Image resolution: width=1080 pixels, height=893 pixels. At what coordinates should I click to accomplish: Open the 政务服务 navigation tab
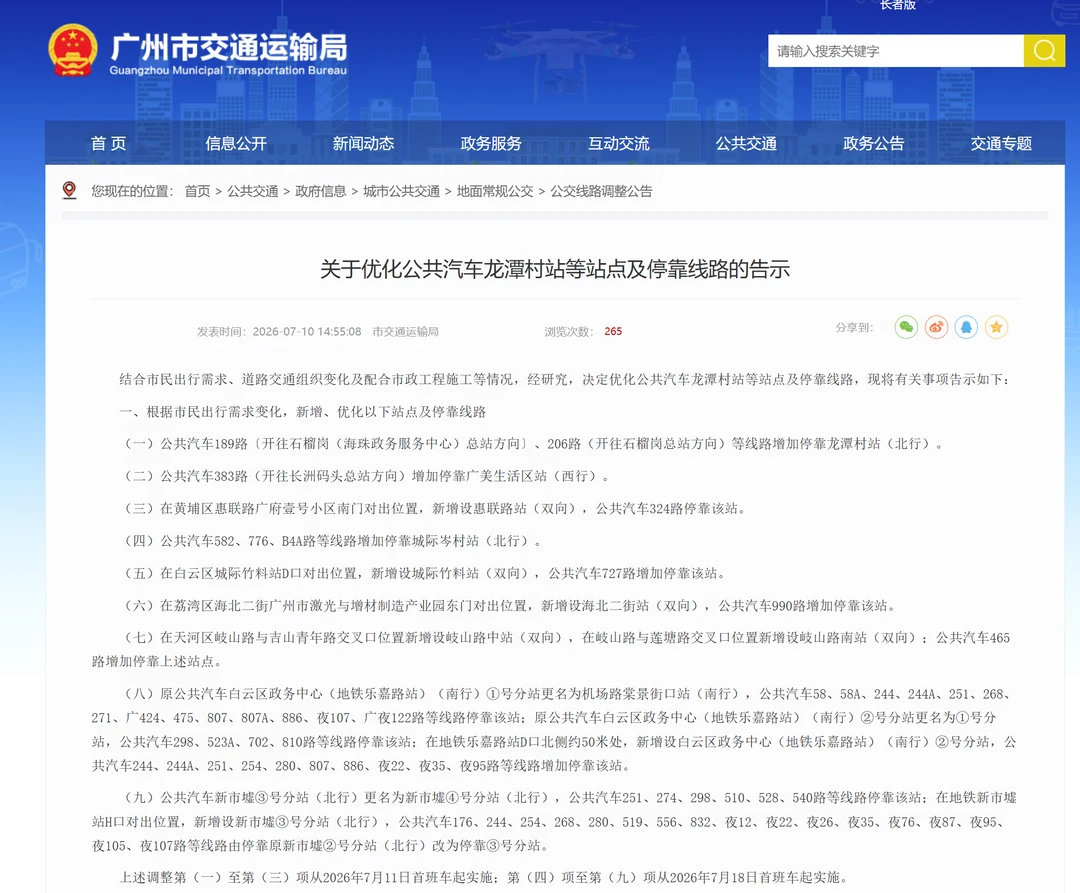point(491,143)
